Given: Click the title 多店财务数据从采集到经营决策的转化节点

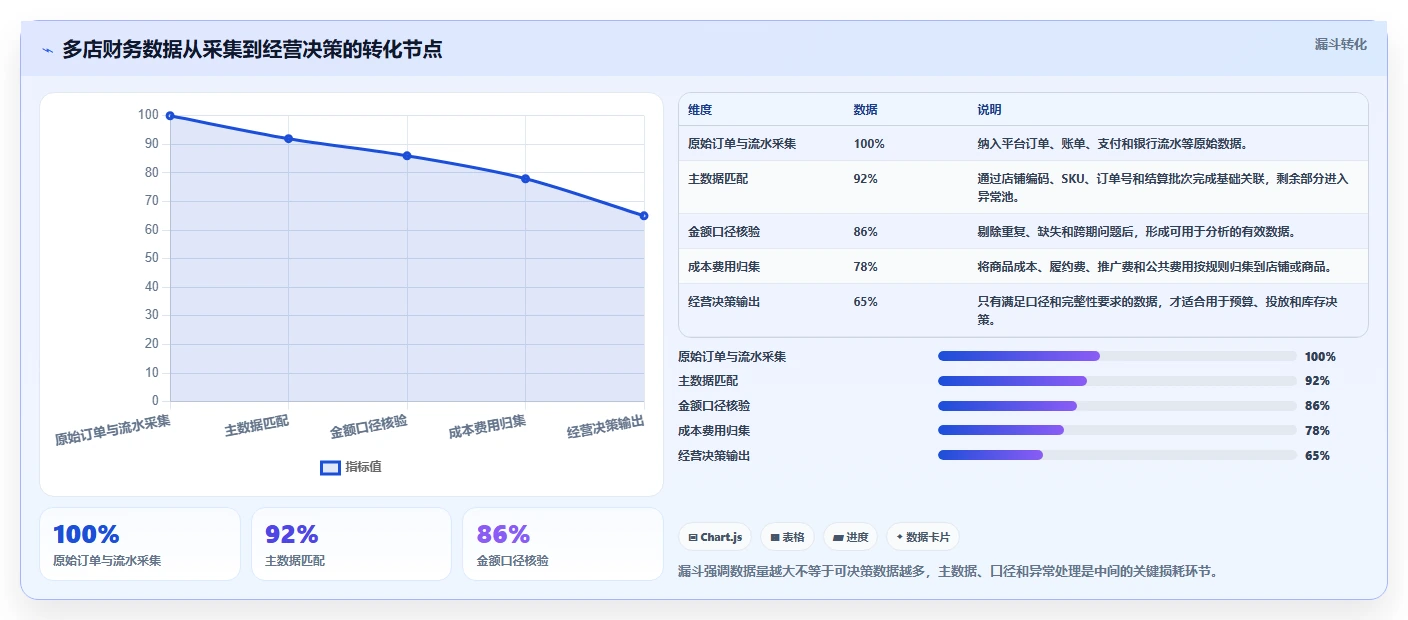Looking at the screenshot, I should tap(252, 49).
